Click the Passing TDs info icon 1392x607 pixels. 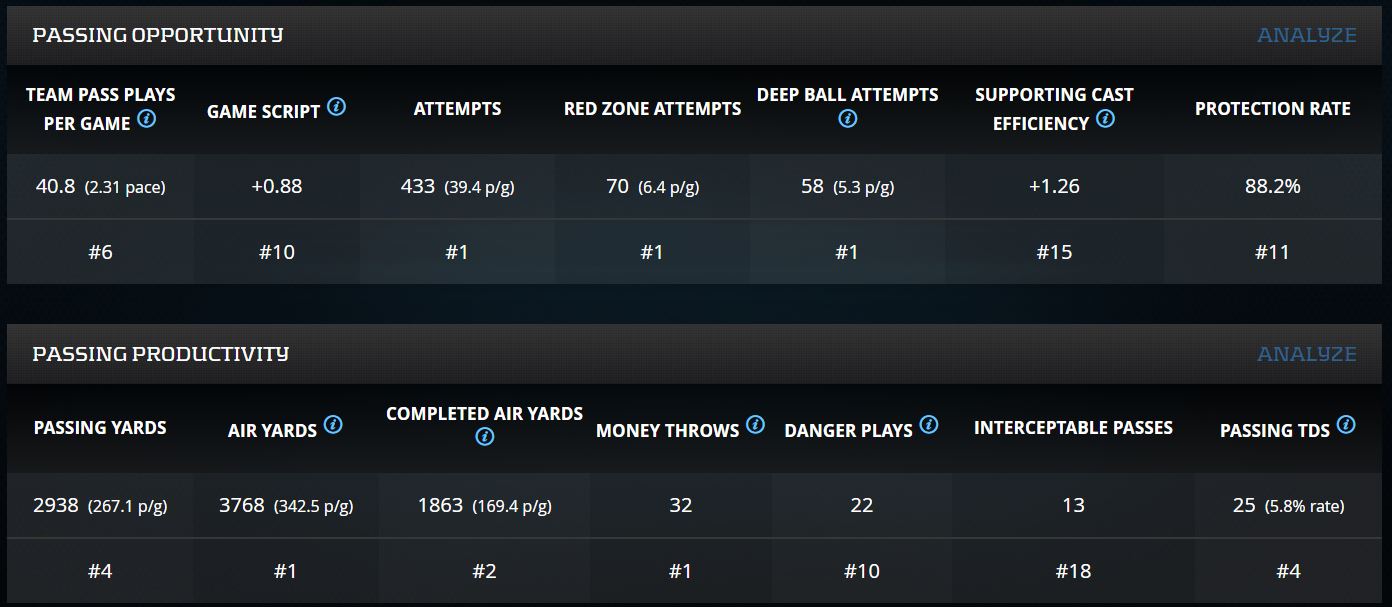pos(1346,426)
